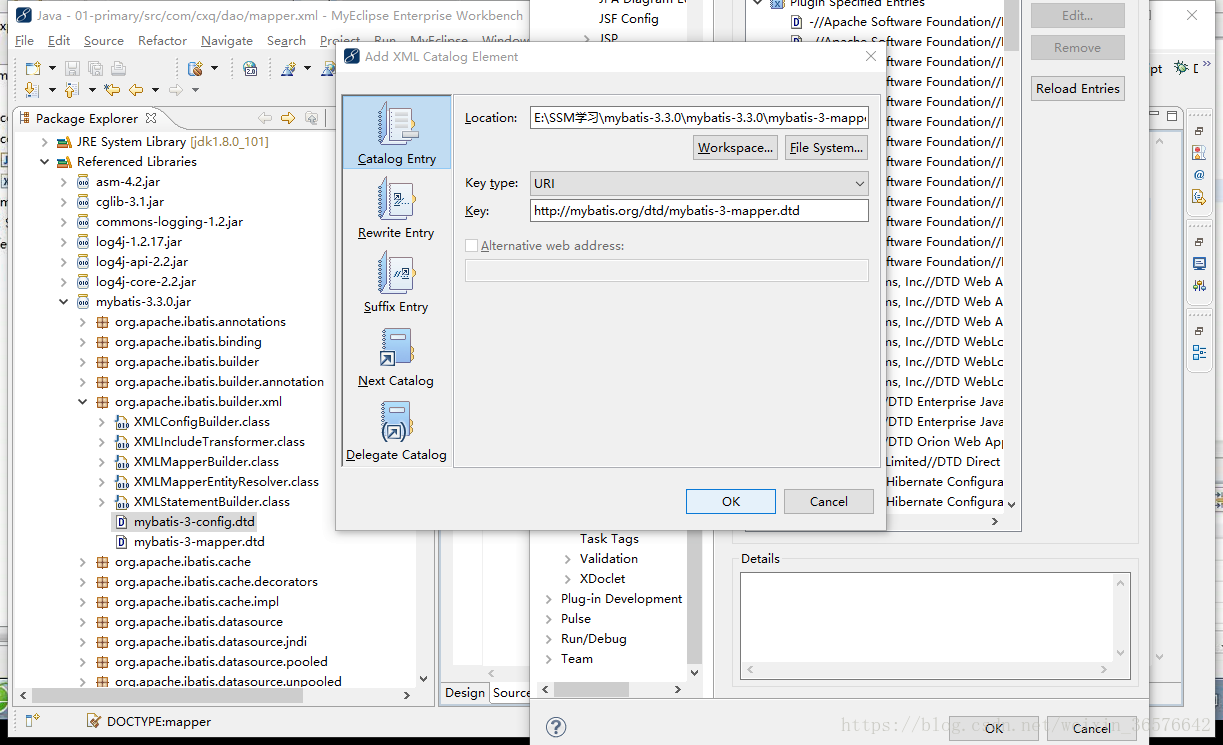Open the @ Javadoc view icon

[1199, 175]
